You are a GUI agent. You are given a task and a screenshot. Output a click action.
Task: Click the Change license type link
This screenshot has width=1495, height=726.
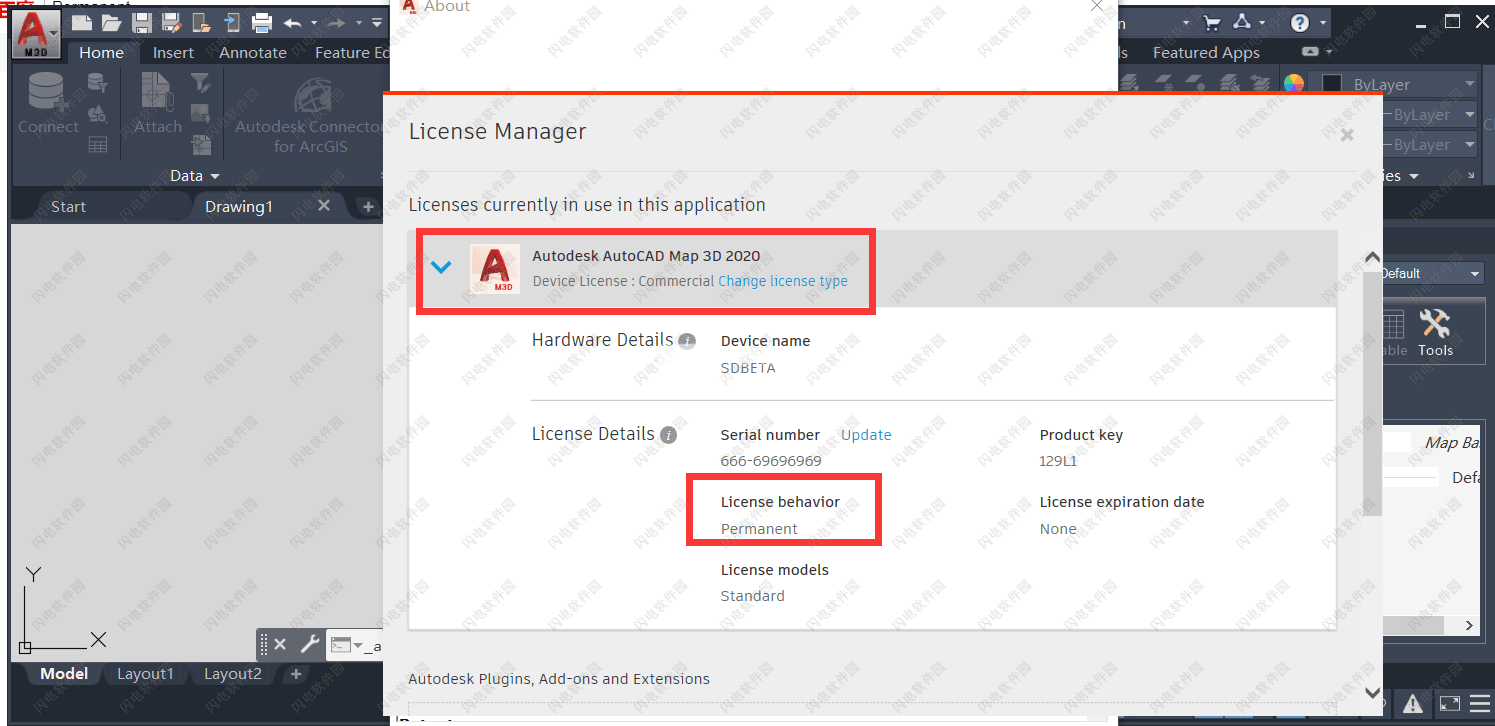(783, 281)
